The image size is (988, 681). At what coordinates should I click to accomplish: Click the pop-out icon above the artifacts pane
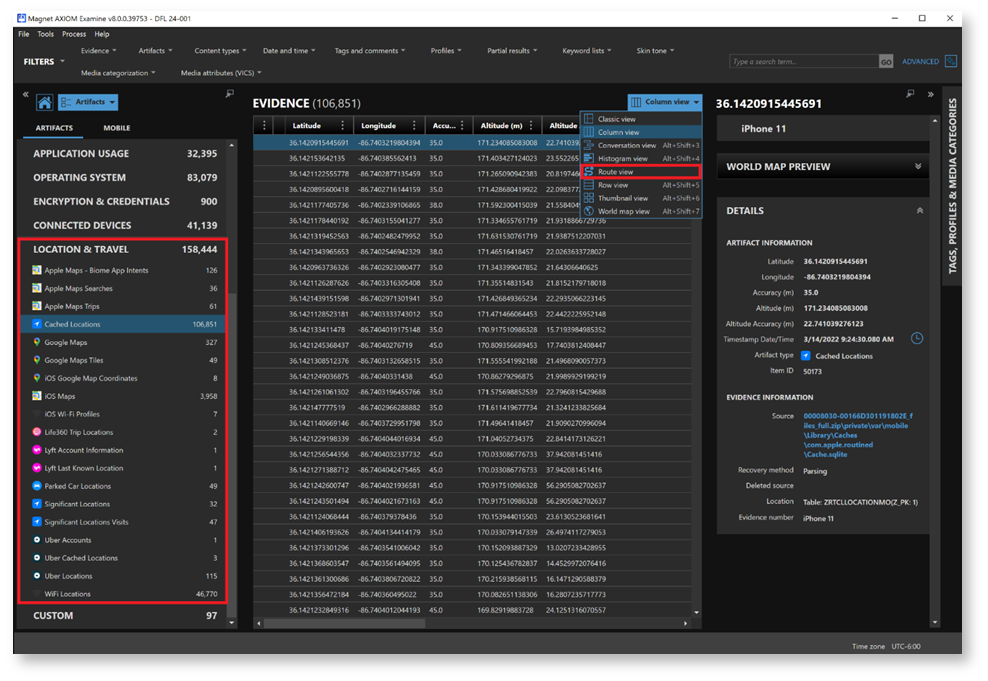tap(230, 94)
